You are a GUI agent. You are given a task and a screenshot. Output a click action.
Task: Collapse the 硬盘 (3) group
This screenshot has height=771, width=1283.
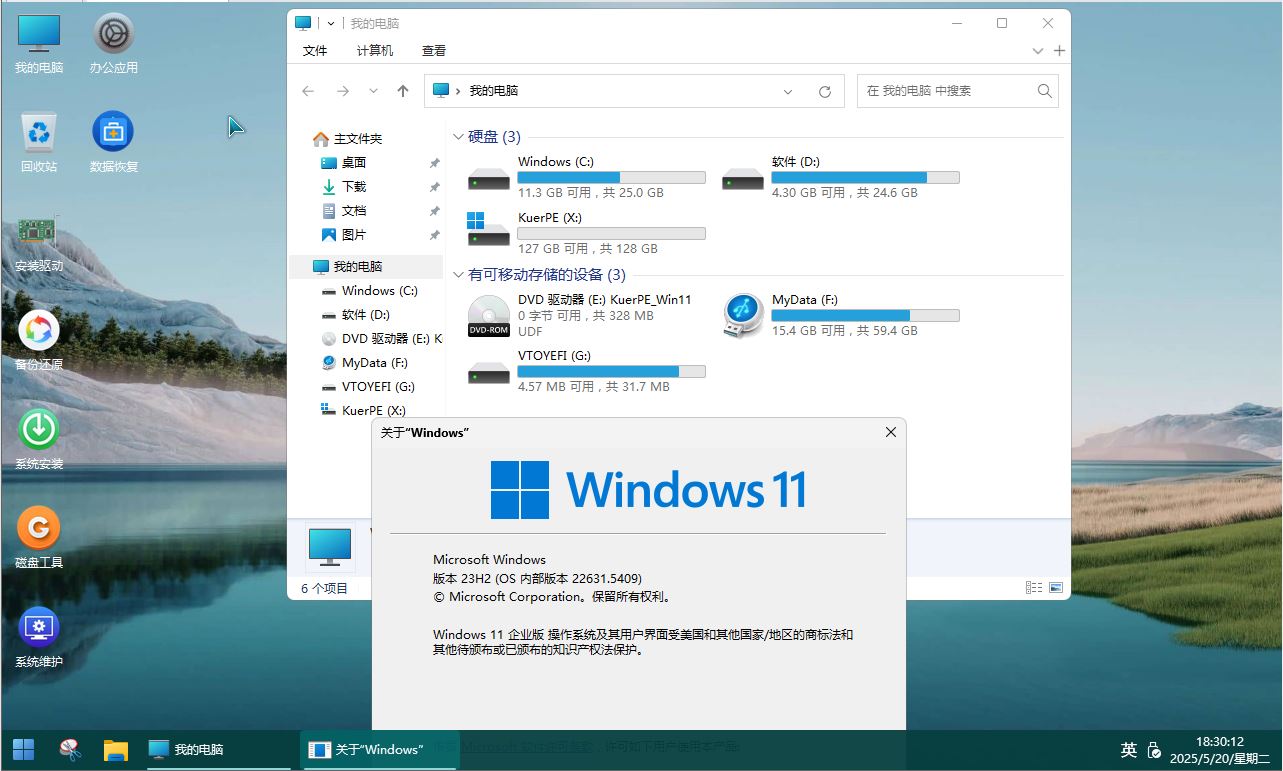(459, 137)
